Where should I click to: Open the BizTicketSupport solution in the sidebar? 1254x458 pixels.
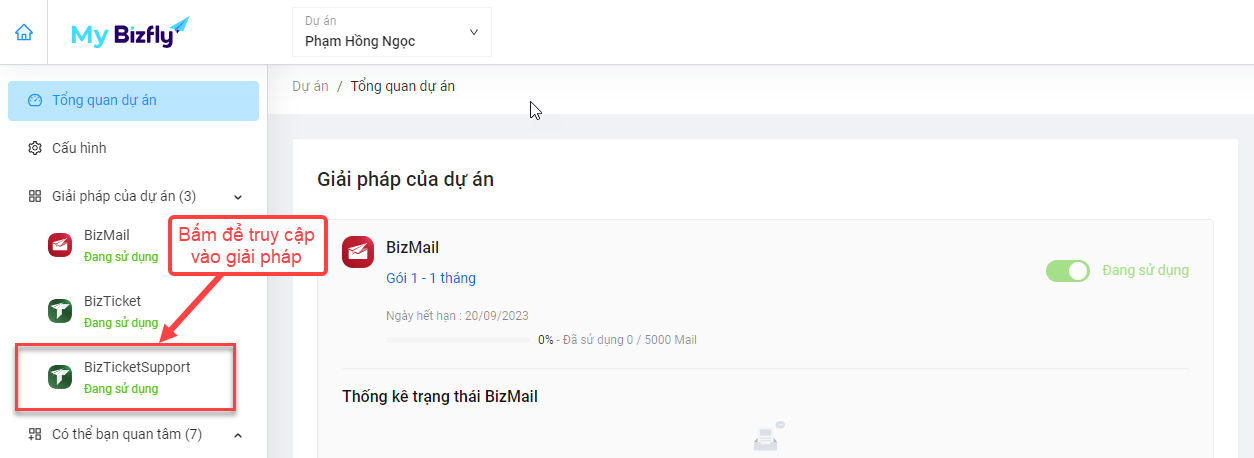125,377
